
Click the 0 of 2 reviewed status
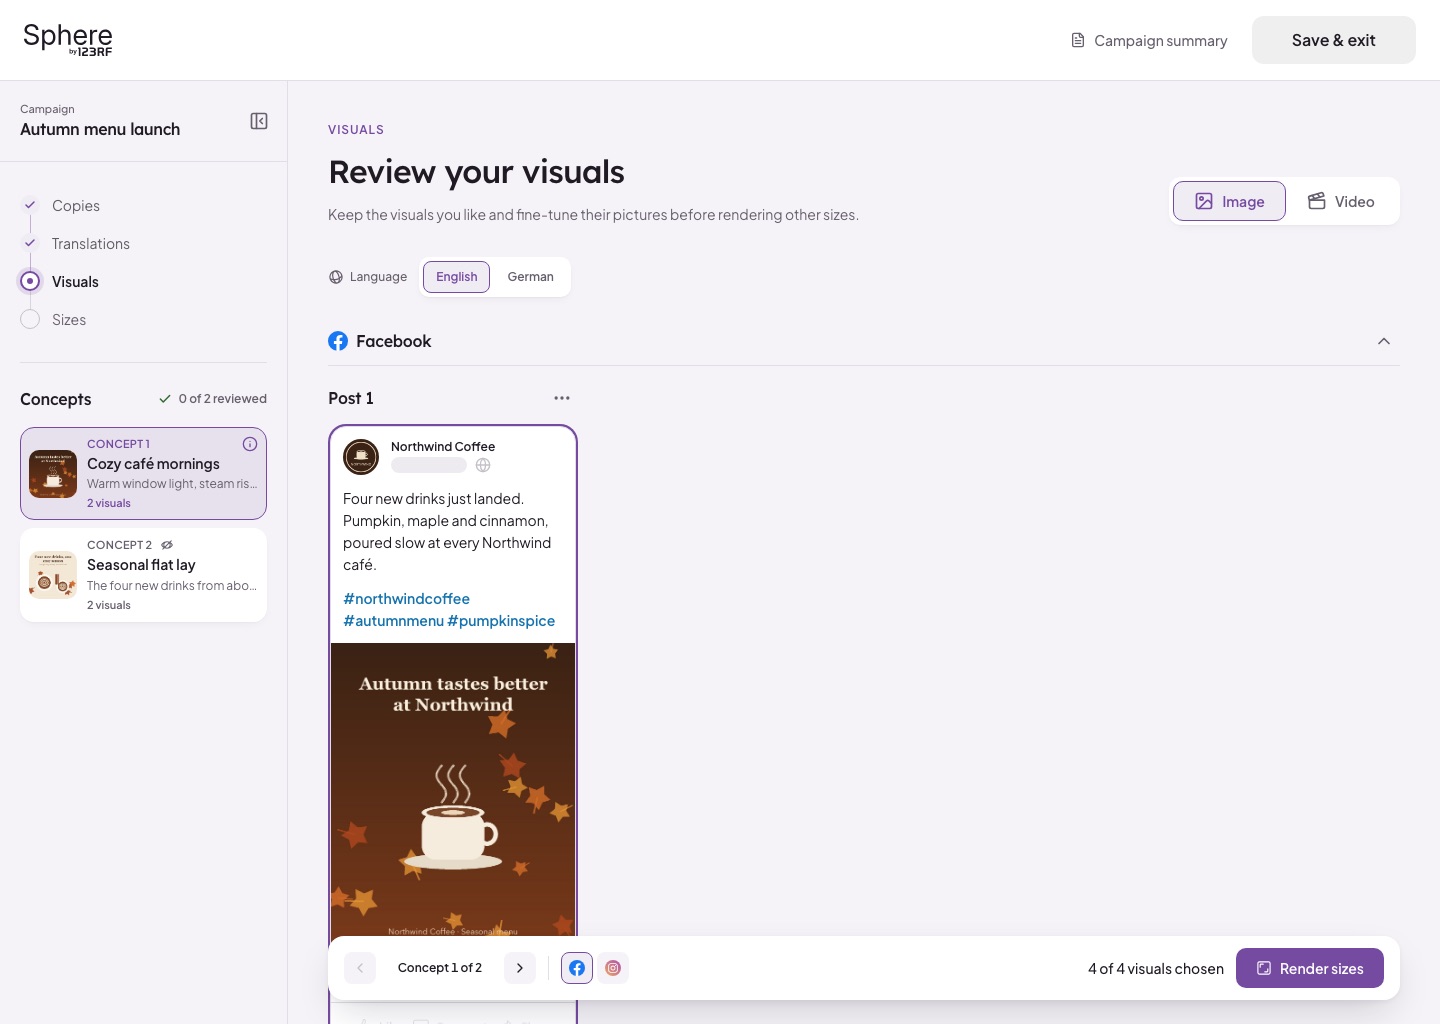[212, 398]
